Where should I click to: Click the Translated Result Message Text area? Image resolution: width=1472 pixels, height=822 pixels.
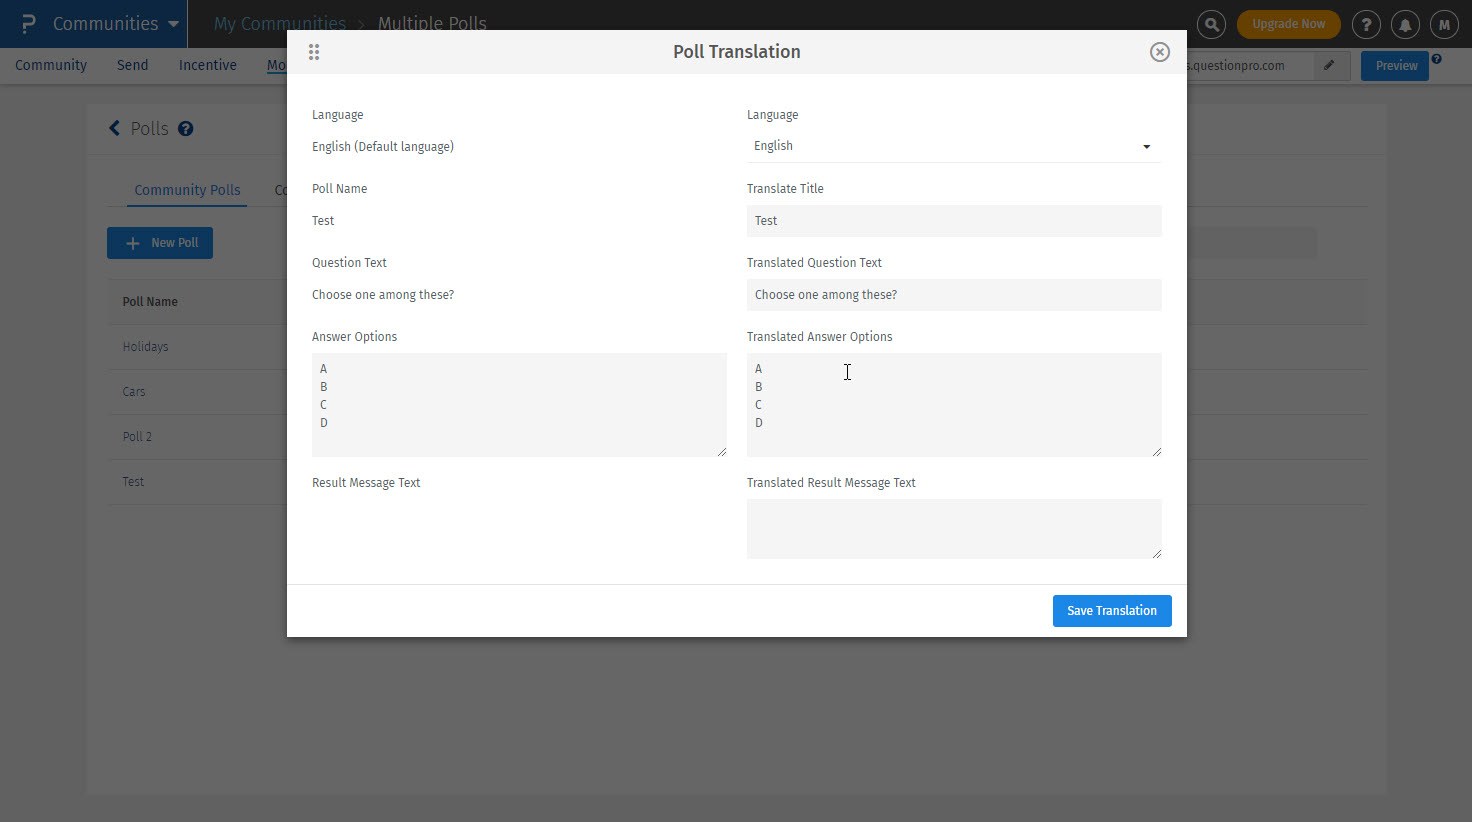tap(953, 528)
